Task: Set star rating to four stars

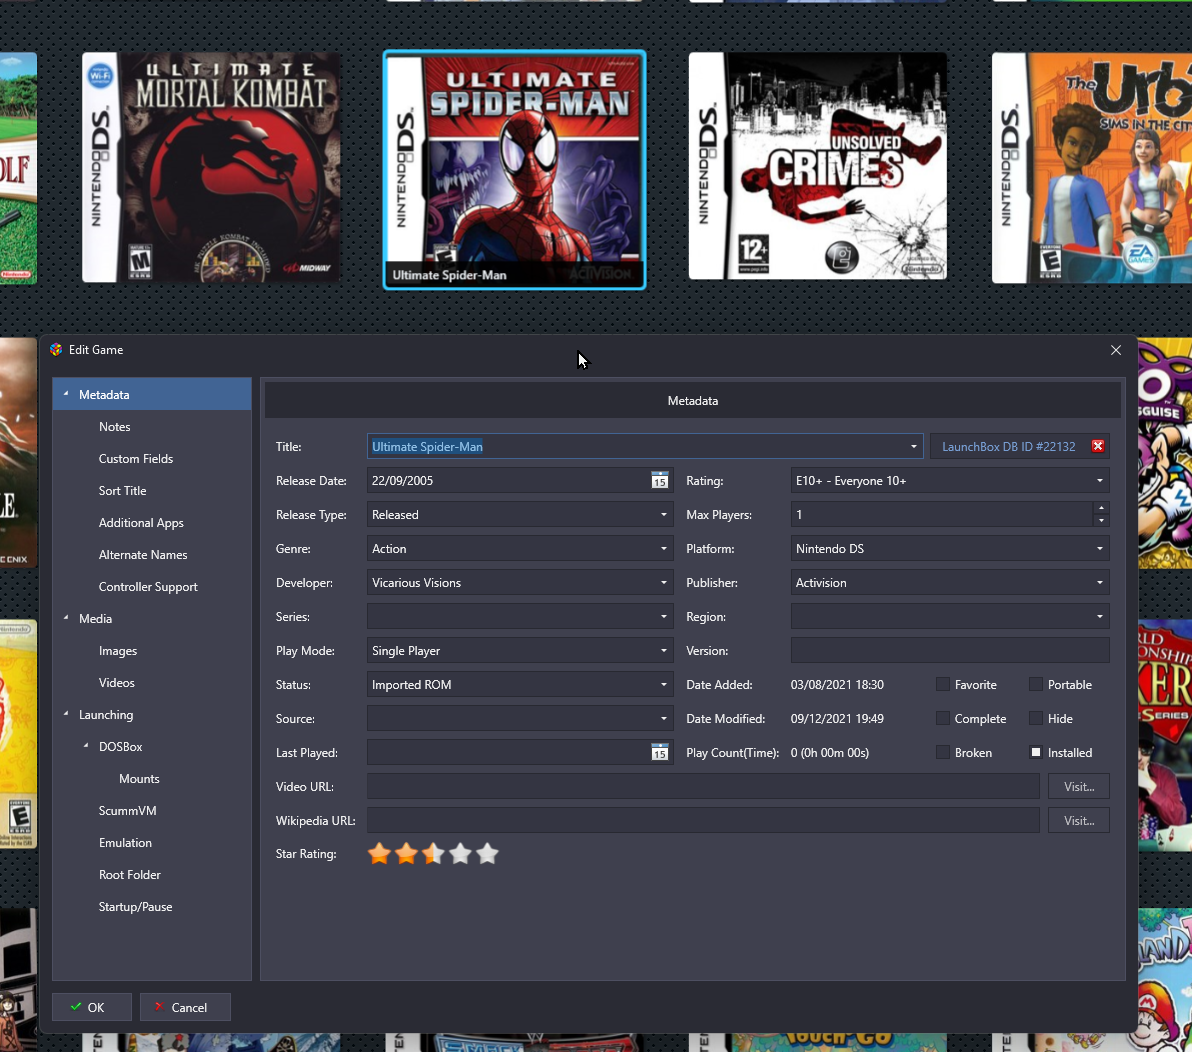Action: [461, 854]
